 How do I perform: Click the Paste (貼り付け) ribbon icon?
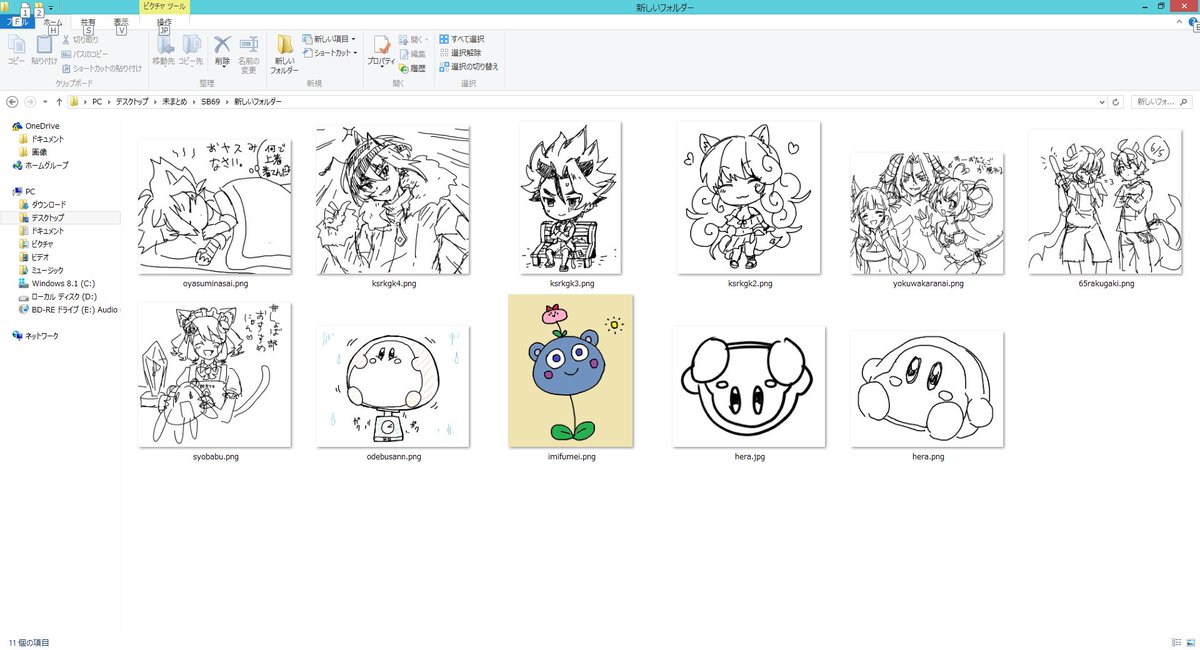click(x=44, y=46)
